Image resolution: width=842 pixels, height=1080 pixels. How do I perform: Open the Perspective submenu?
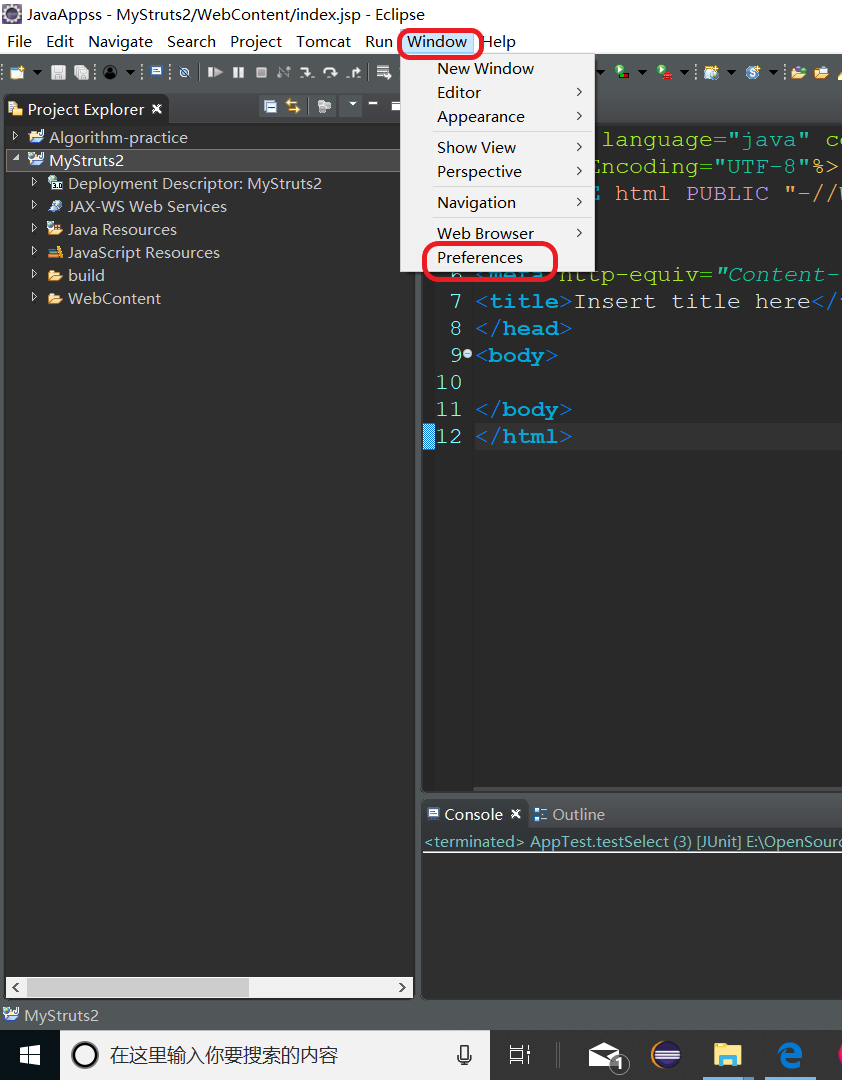click(x=497, y=172)
